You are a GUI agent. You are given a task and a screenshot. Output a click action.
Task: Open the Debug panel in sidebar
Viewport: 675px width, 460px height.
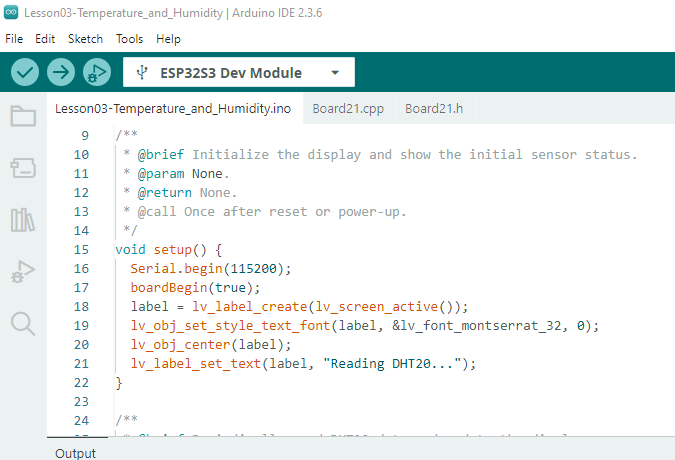23,272
